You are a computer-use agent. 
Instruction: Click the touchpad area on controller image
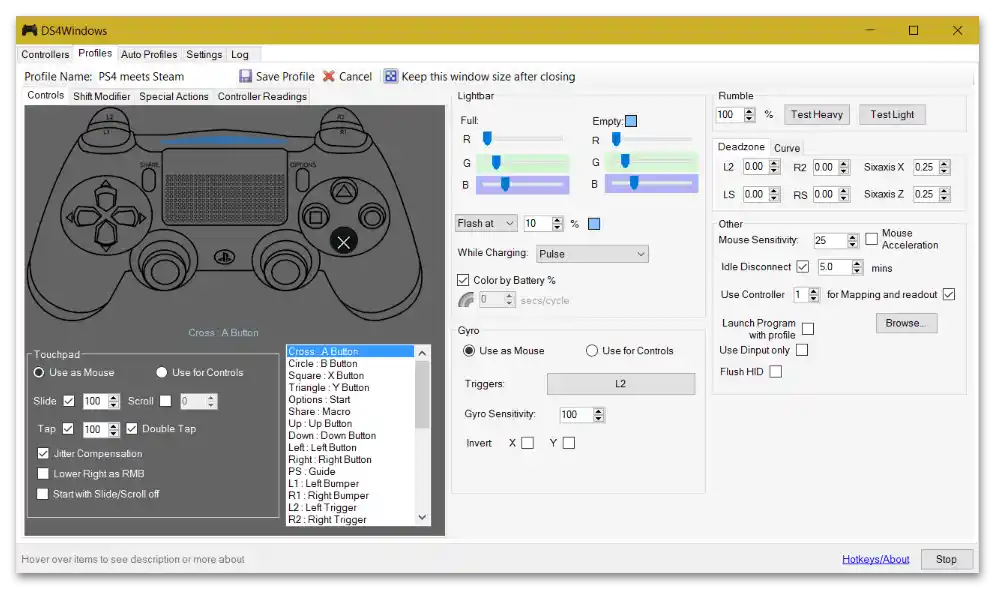click(x=224, y=186)
